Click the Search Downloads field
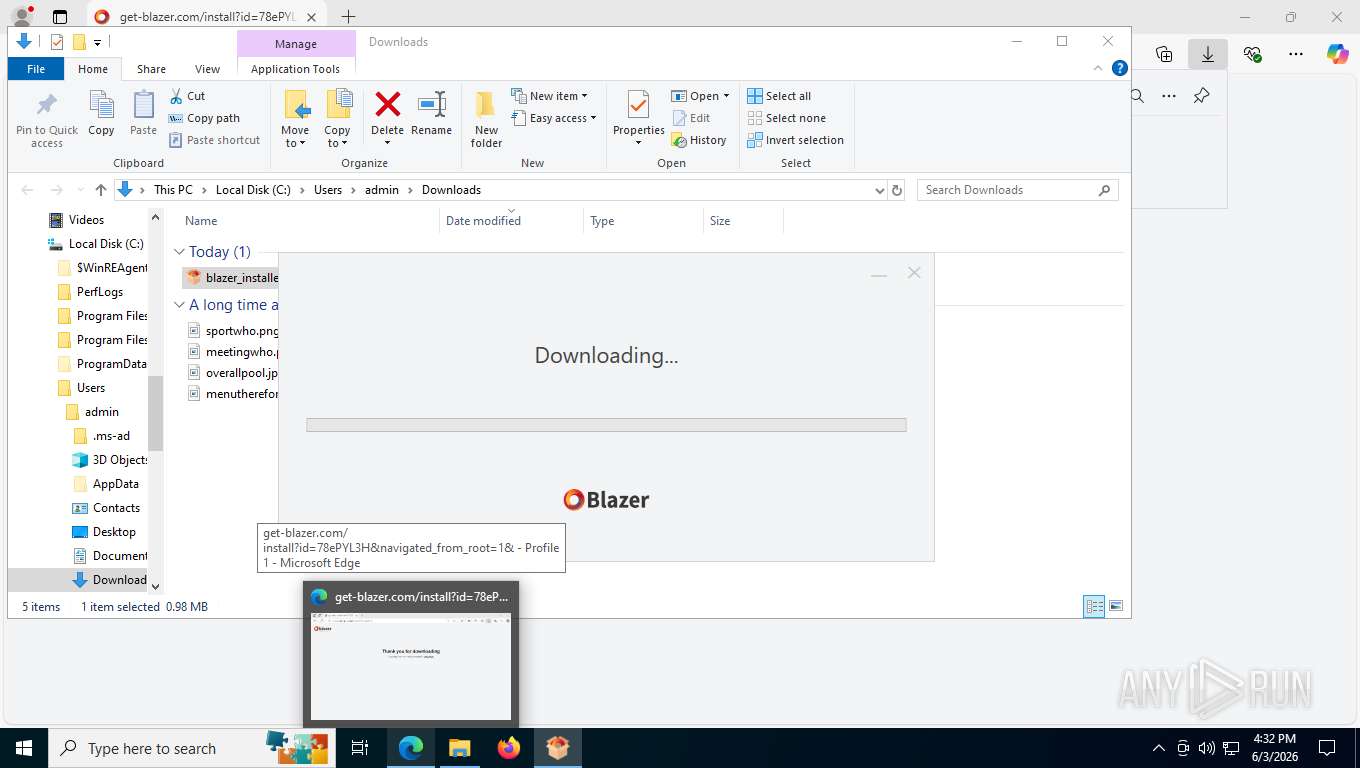Screen dimensions: 1360x768 1017,190
